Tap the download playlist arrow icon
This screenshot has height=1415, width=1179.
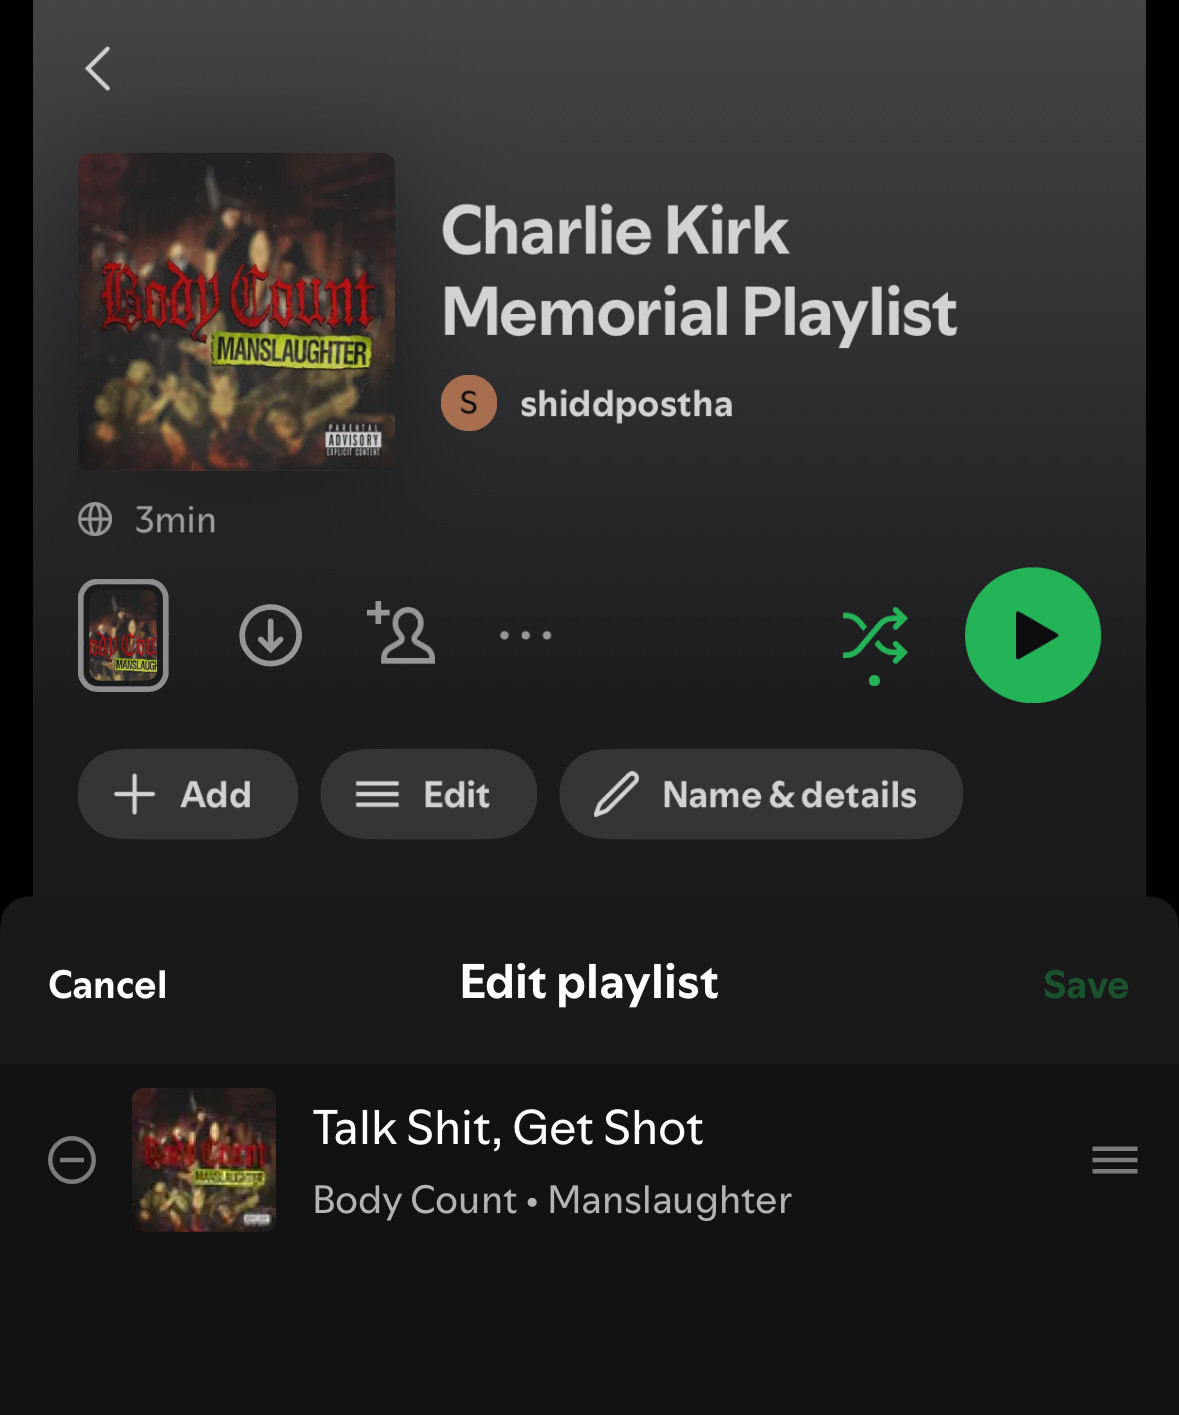click(x=270, y=635)
